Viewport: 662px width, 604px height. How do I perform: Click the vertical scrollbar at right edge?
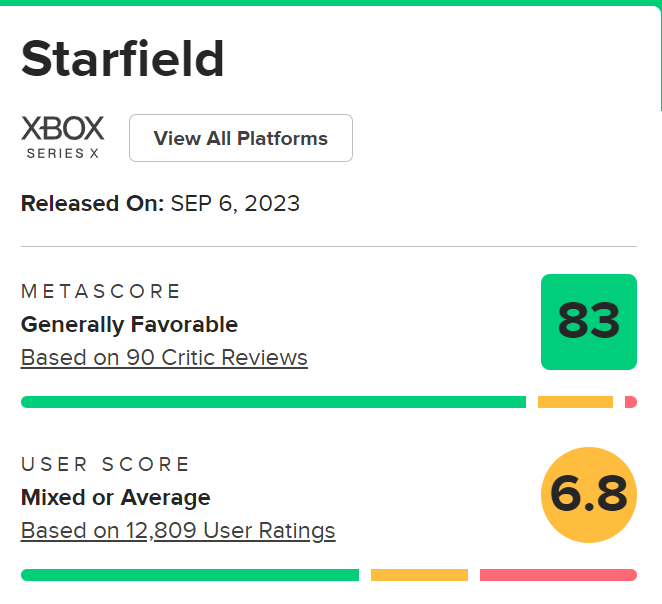[x=659, y=60]
